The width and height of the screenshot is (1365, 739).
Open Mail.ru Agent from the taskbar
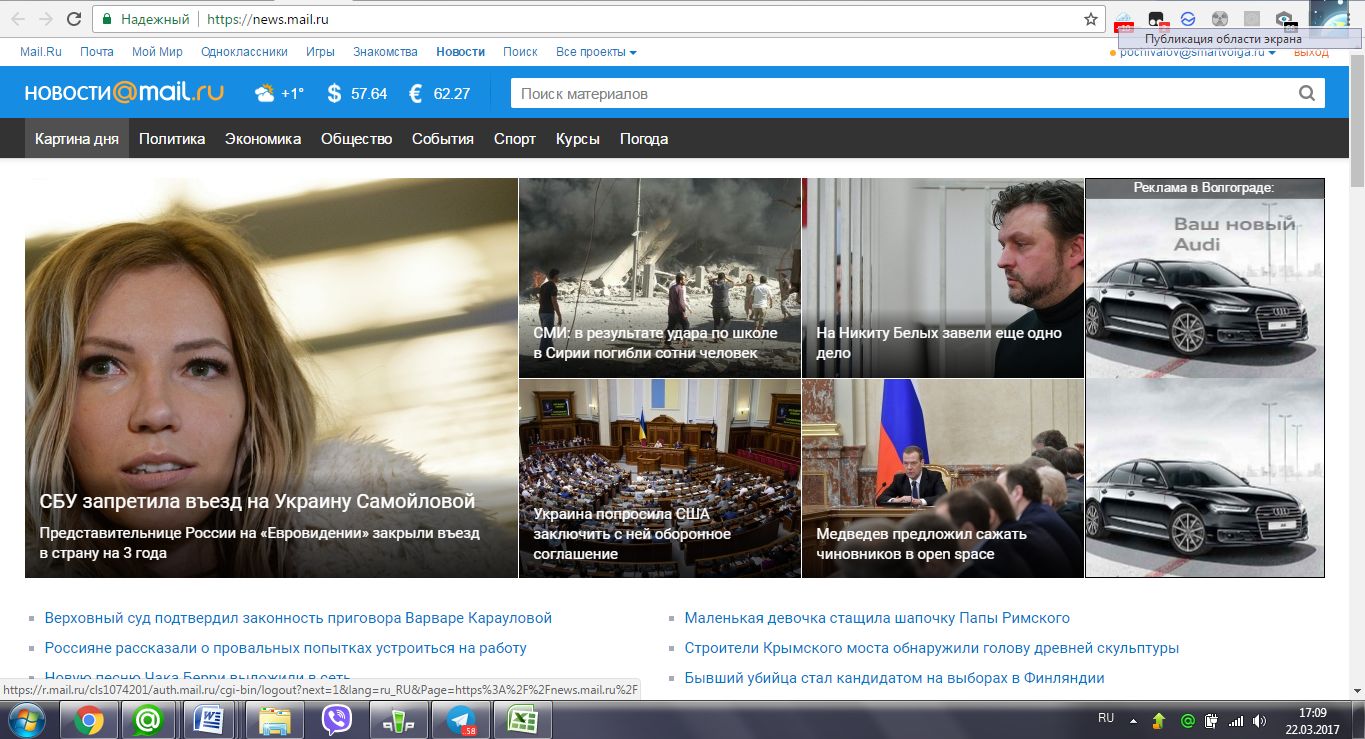[150, 720]
